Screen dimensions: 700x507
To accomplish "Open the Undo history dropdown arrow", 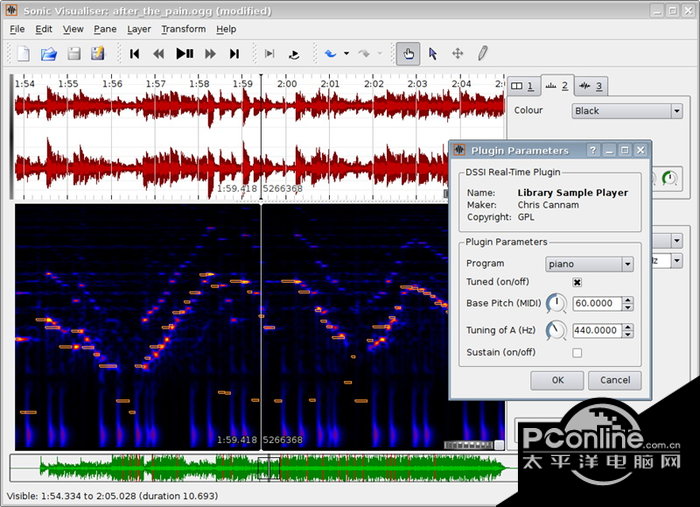I will pyautogui.click(x=346, y=53).
